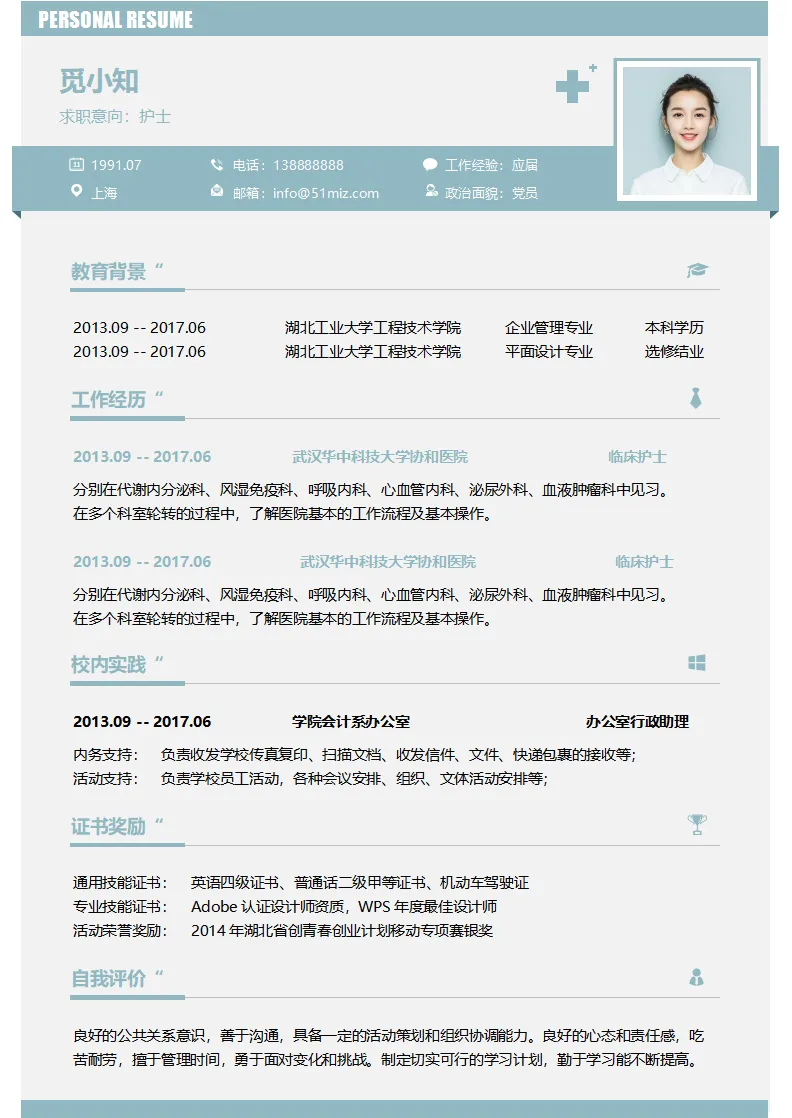Click the user icon in 自我评价 header
Viewport: 792px width, 1118px height.
(696, 977)
